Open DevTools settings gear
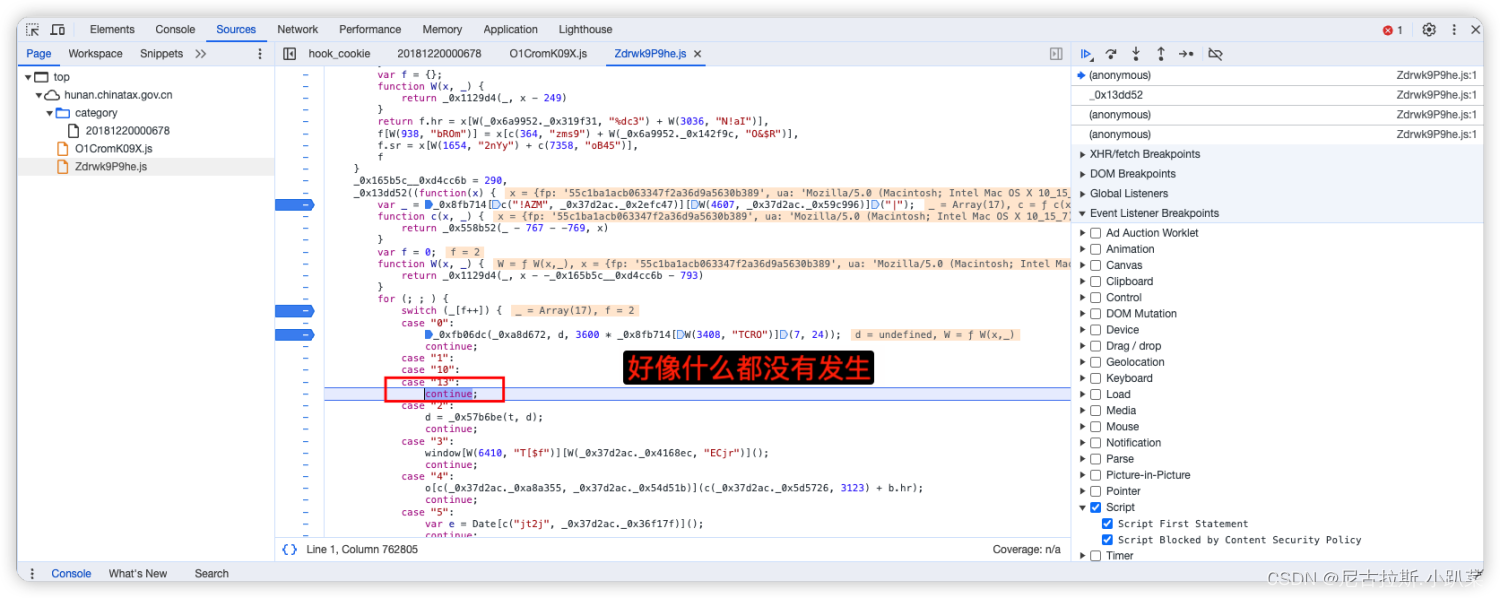The image size is (1500, 598). [x=1429, y=29]
